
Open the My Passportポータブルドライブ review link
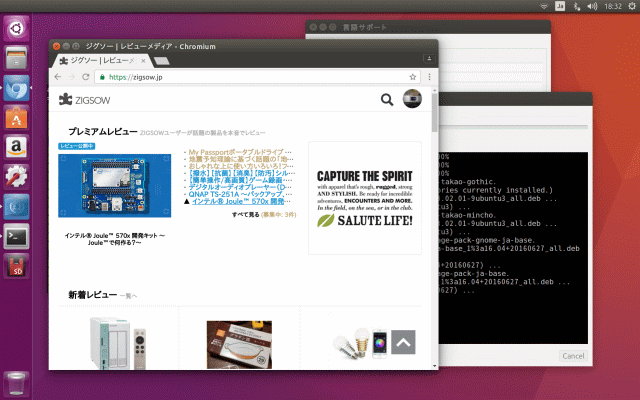240,152
